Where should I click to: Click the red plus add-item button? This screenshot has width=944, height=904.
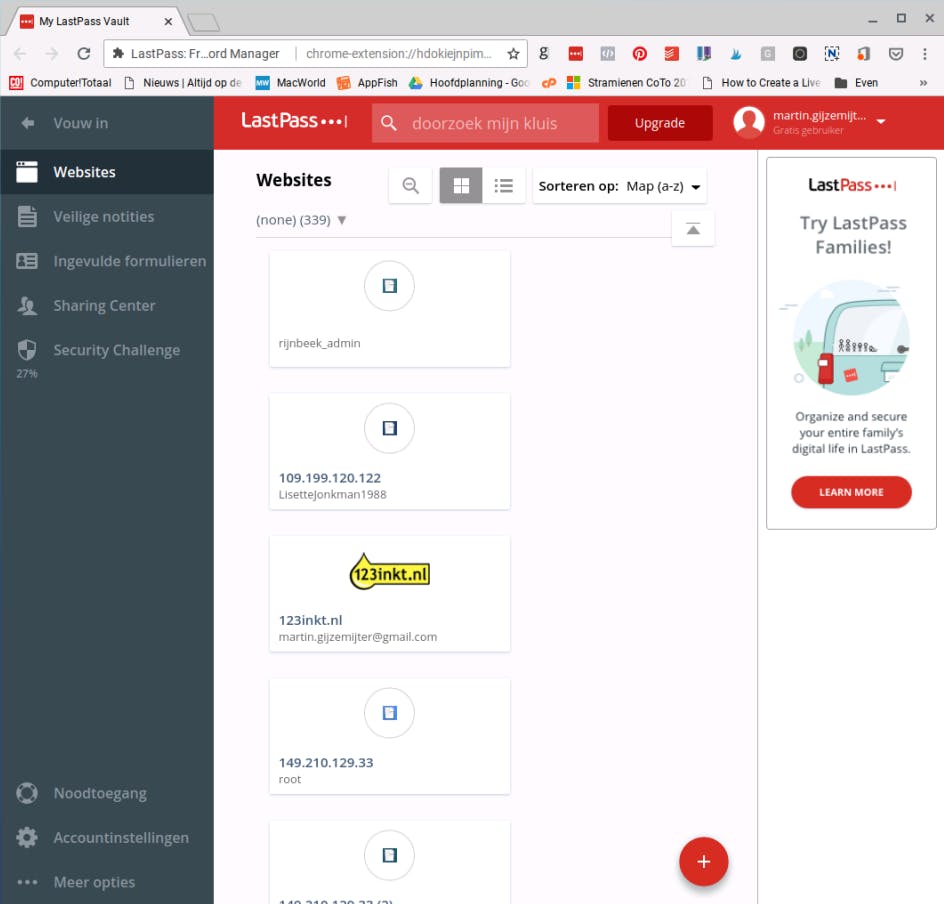click(703, 862)
